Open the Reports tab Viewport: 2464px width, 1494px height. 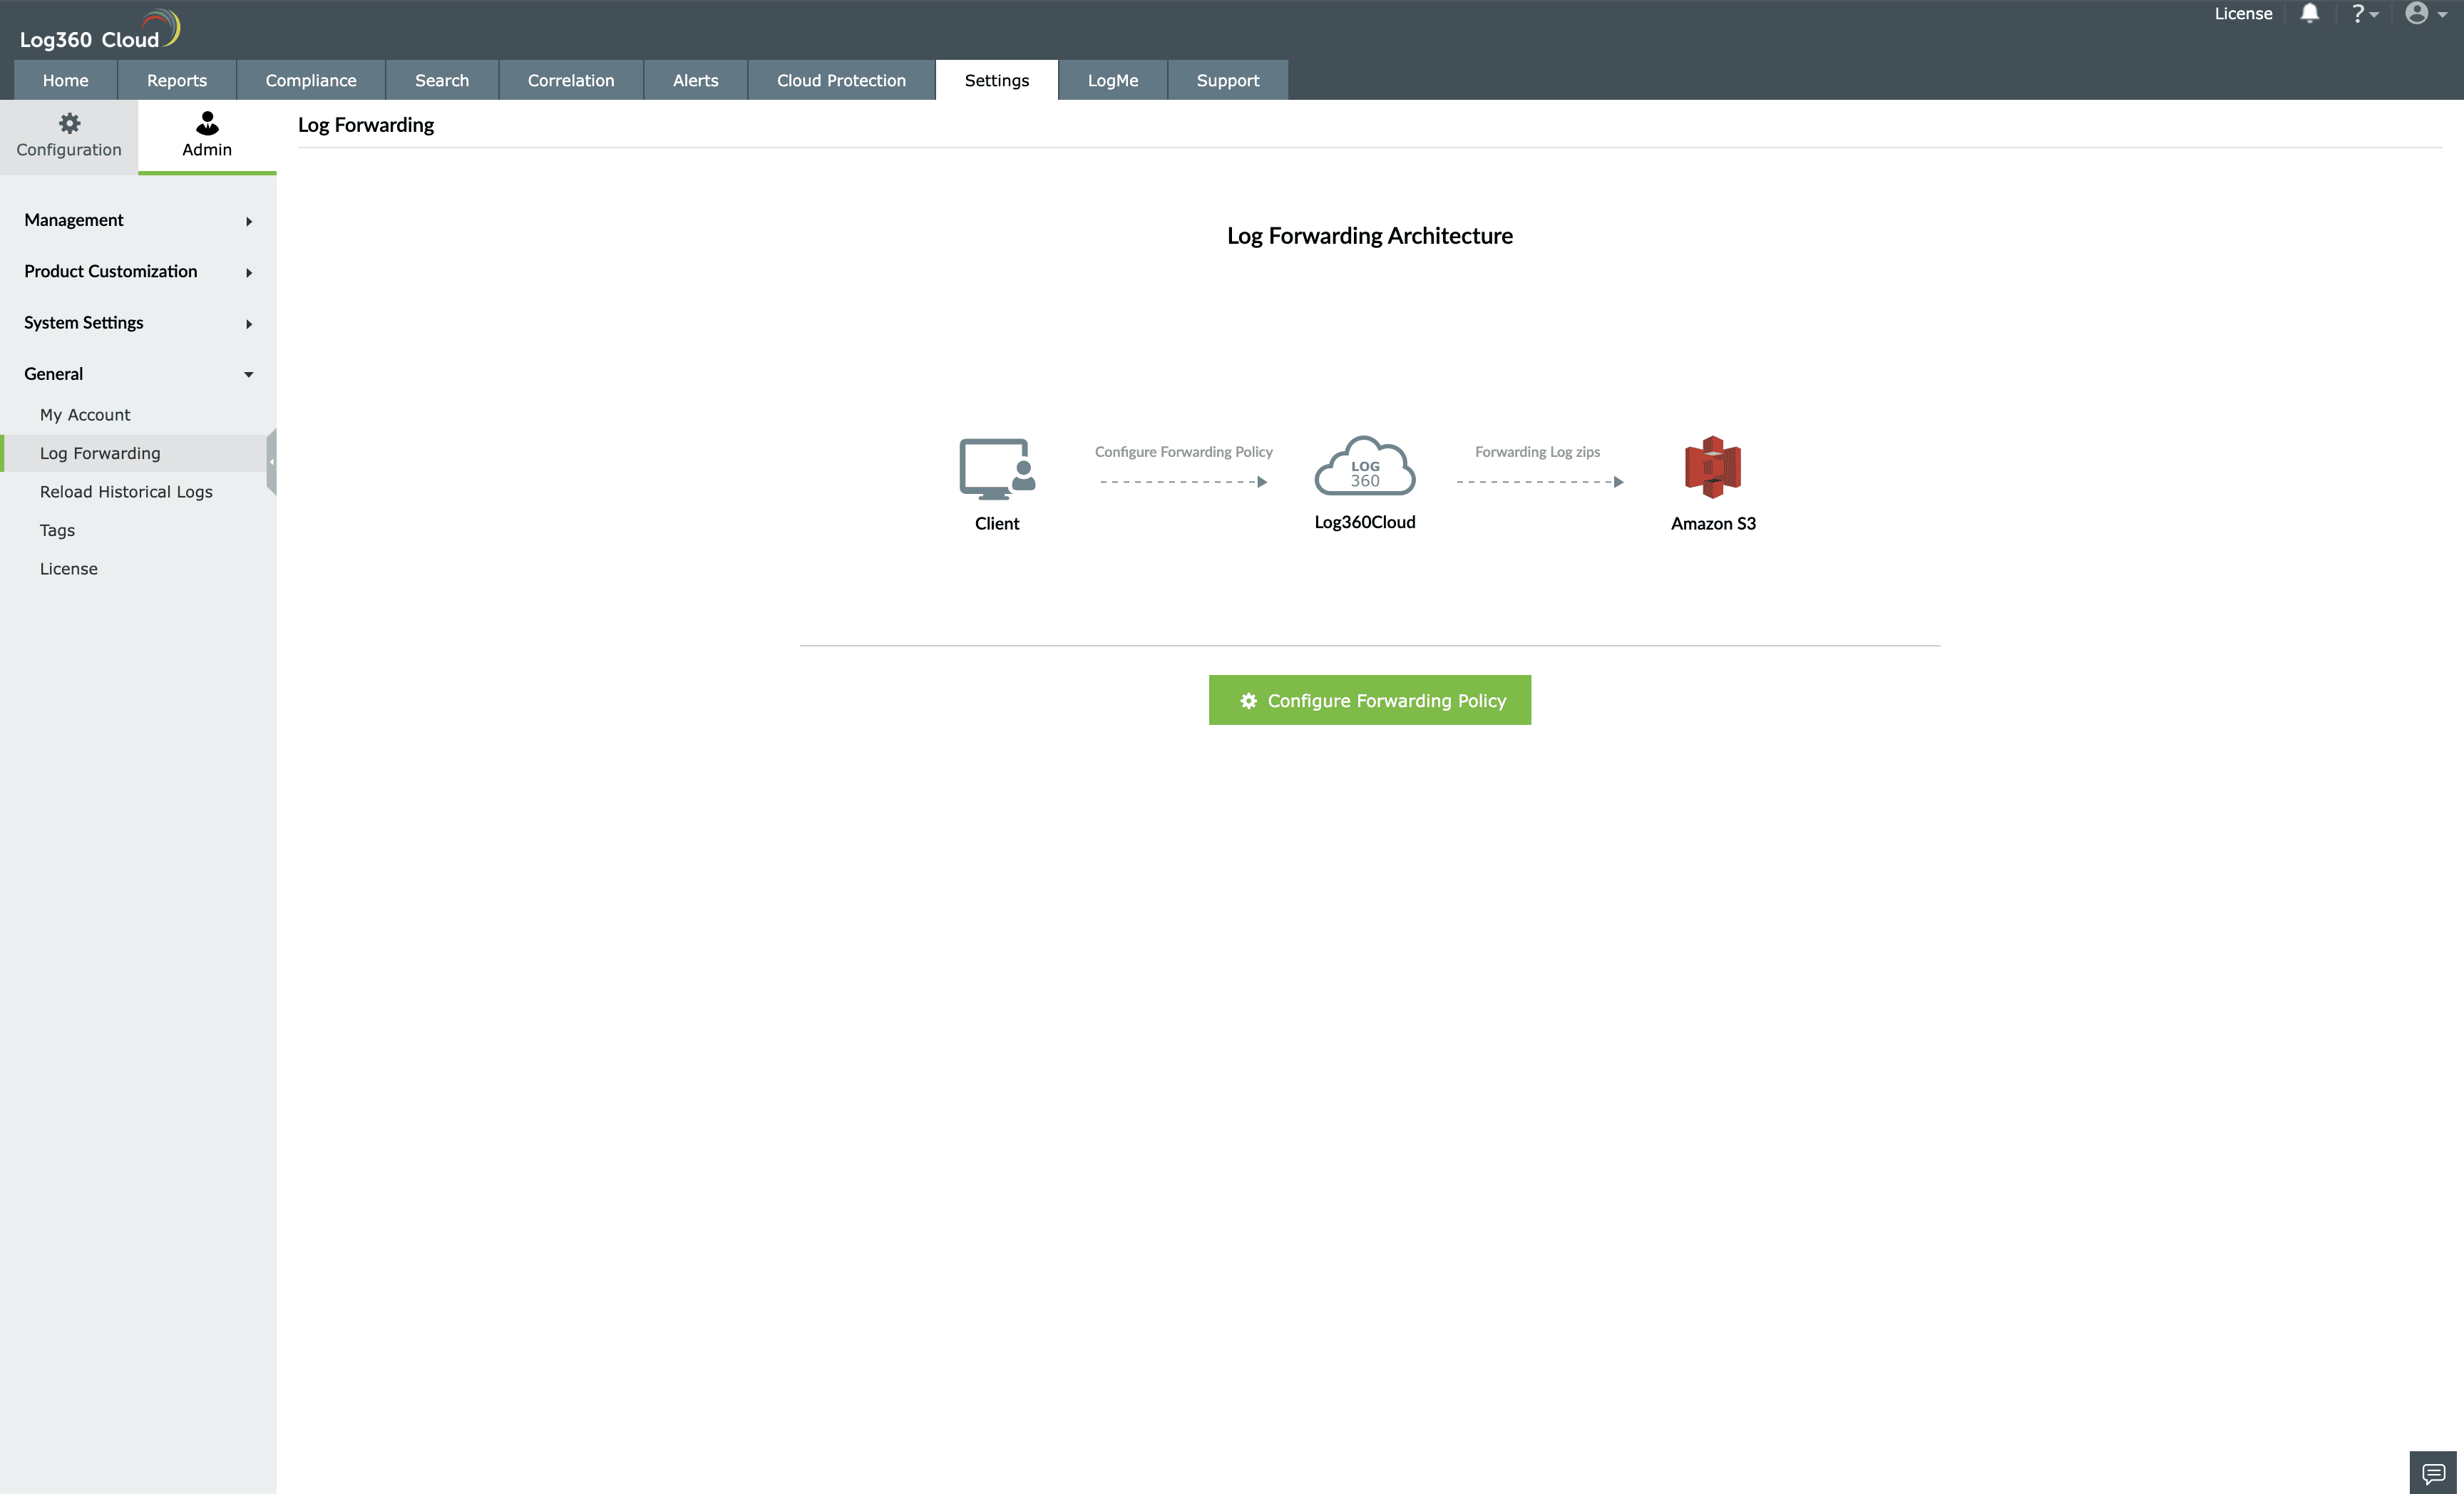tap(177, 80)
